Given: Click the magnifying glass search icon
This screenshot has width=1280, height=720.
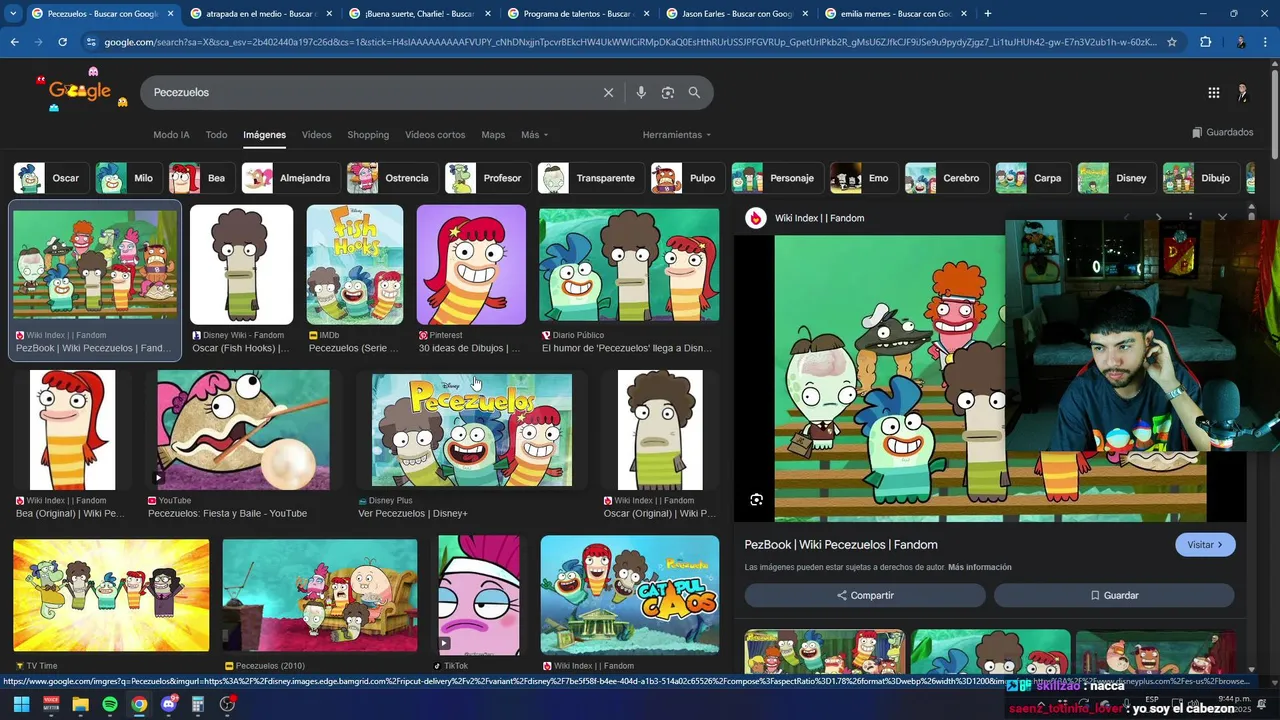Looking at the screenshot, I should tap(694, 92).
